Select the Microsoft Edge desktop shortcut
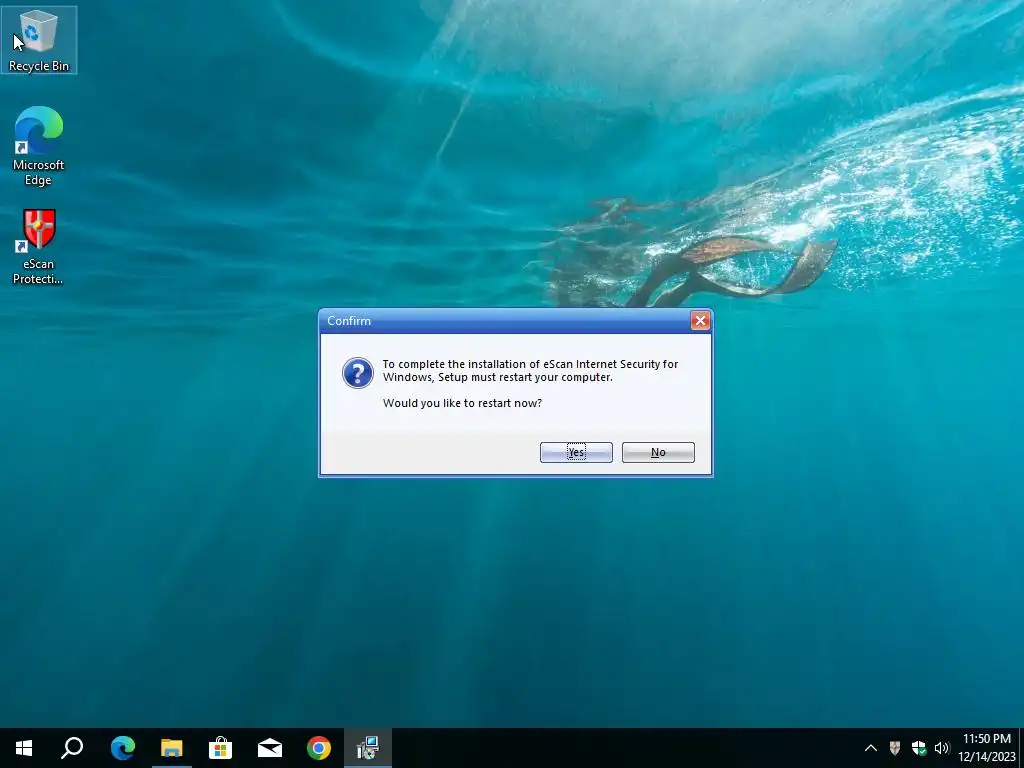 [39, 146]
